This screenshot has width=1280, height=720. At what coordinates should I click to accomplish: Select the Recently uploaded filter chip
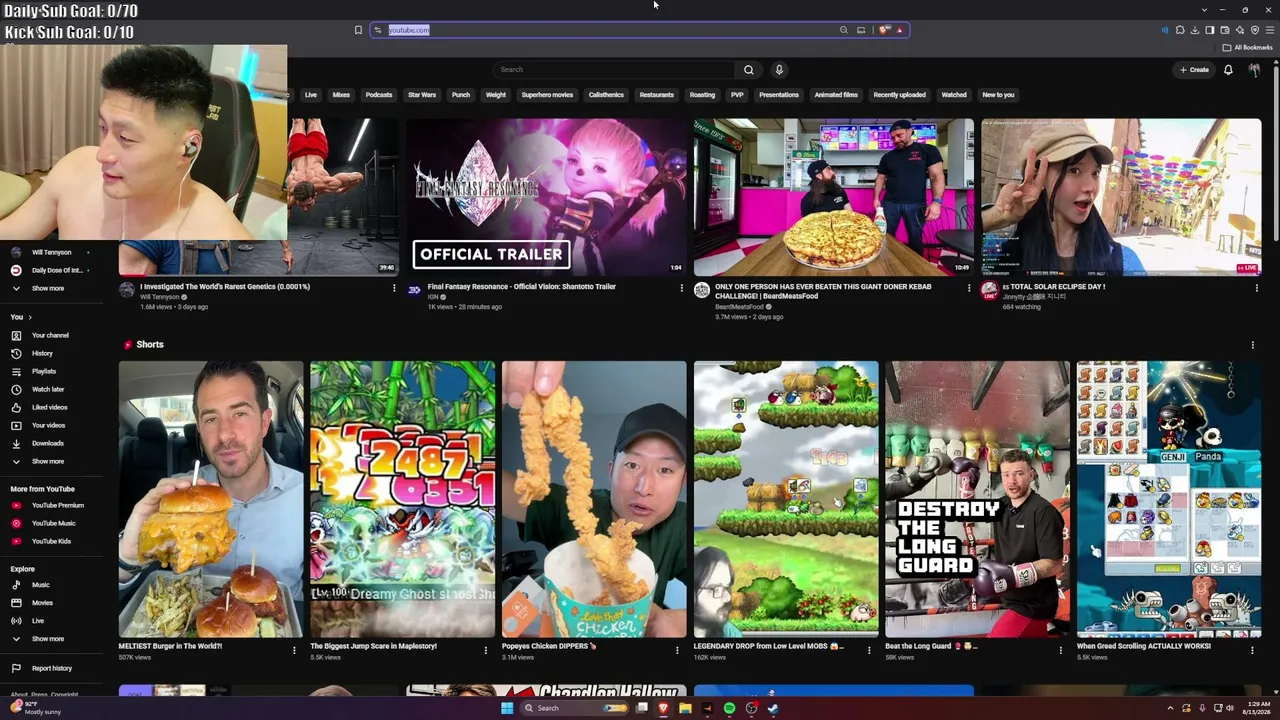899,95
